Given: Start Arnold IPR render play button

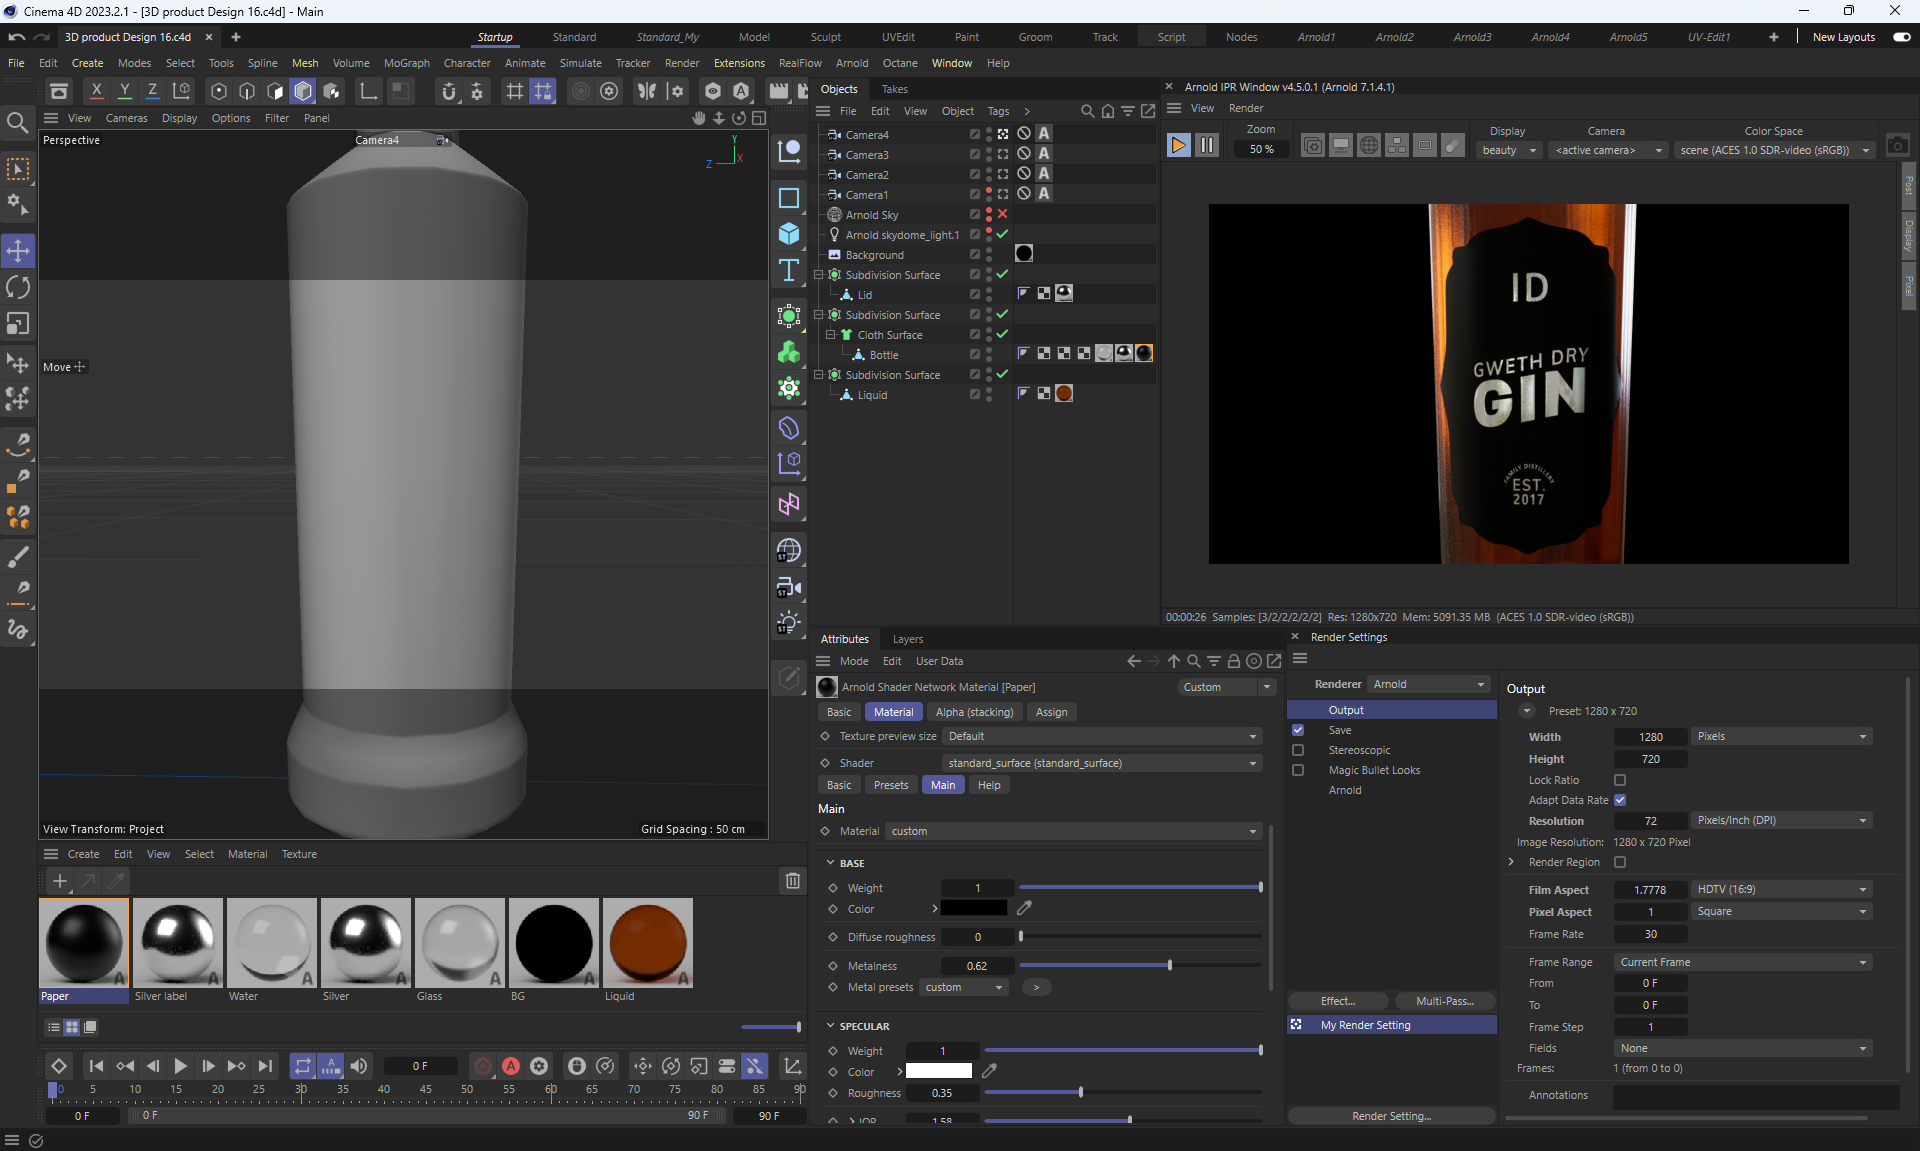Looking at the screenshot, I should [x=1178, y=146].
